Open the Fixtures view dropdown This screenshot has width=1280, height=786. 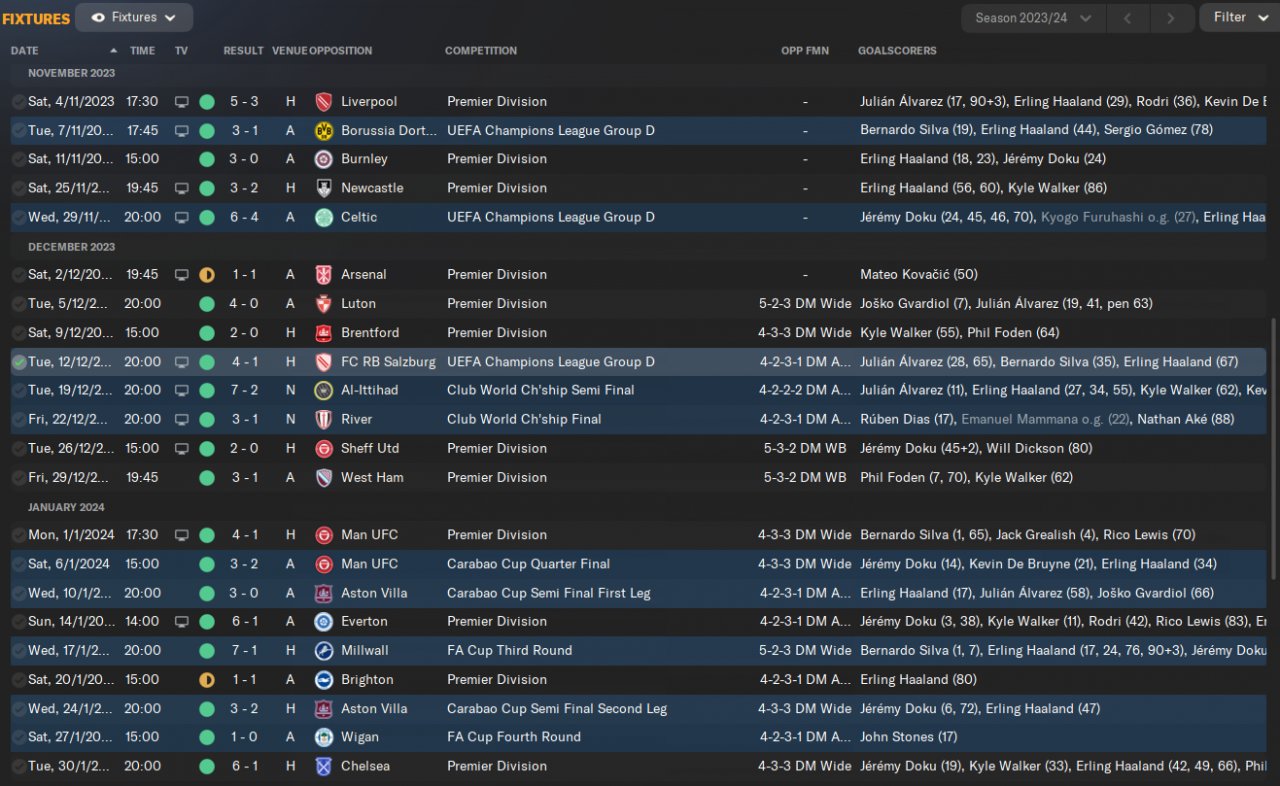[134, 17]
